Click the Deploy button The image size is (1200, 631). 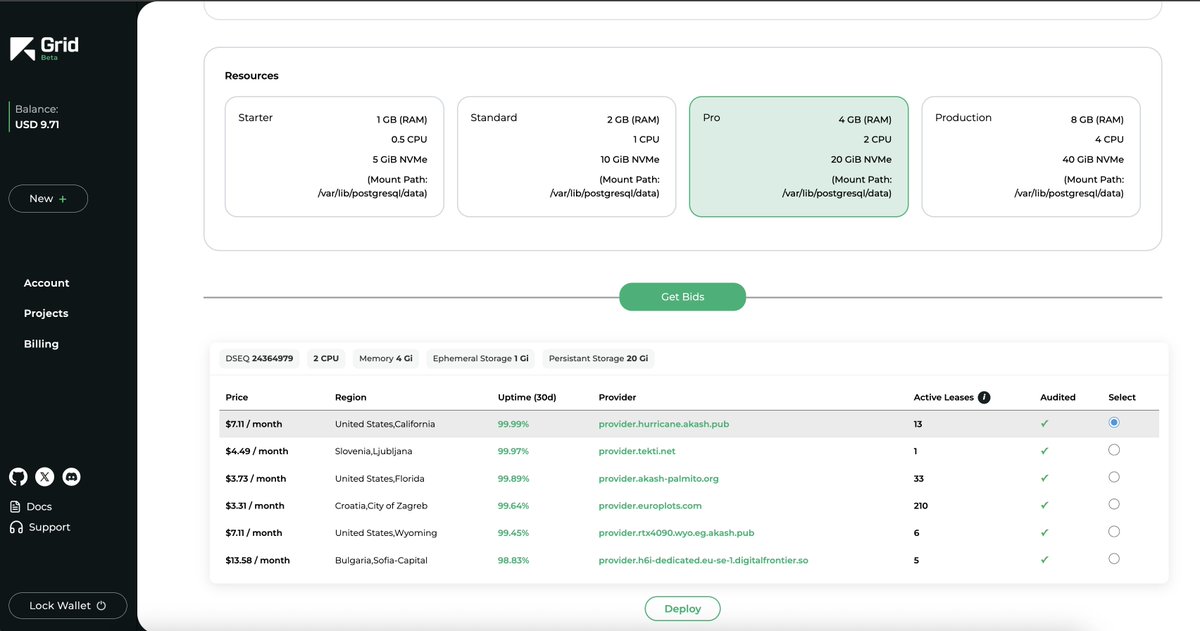683,608
